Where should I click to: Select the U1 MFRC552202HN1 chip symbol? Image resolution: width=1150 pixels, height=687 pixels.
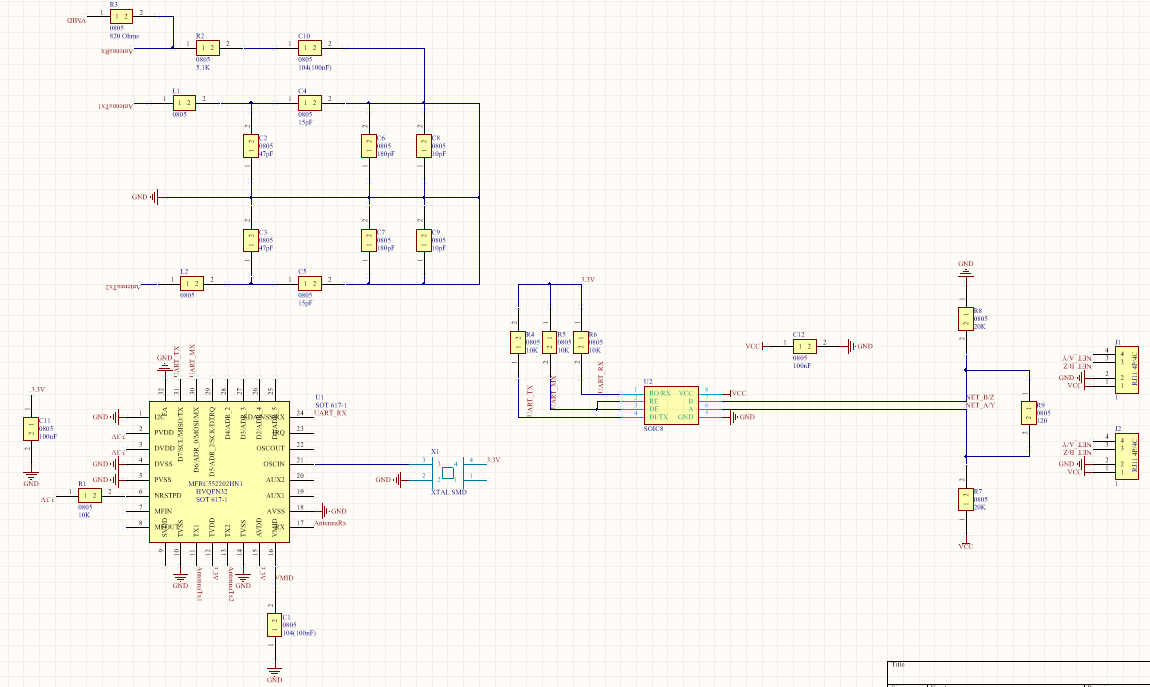[220, 470]
